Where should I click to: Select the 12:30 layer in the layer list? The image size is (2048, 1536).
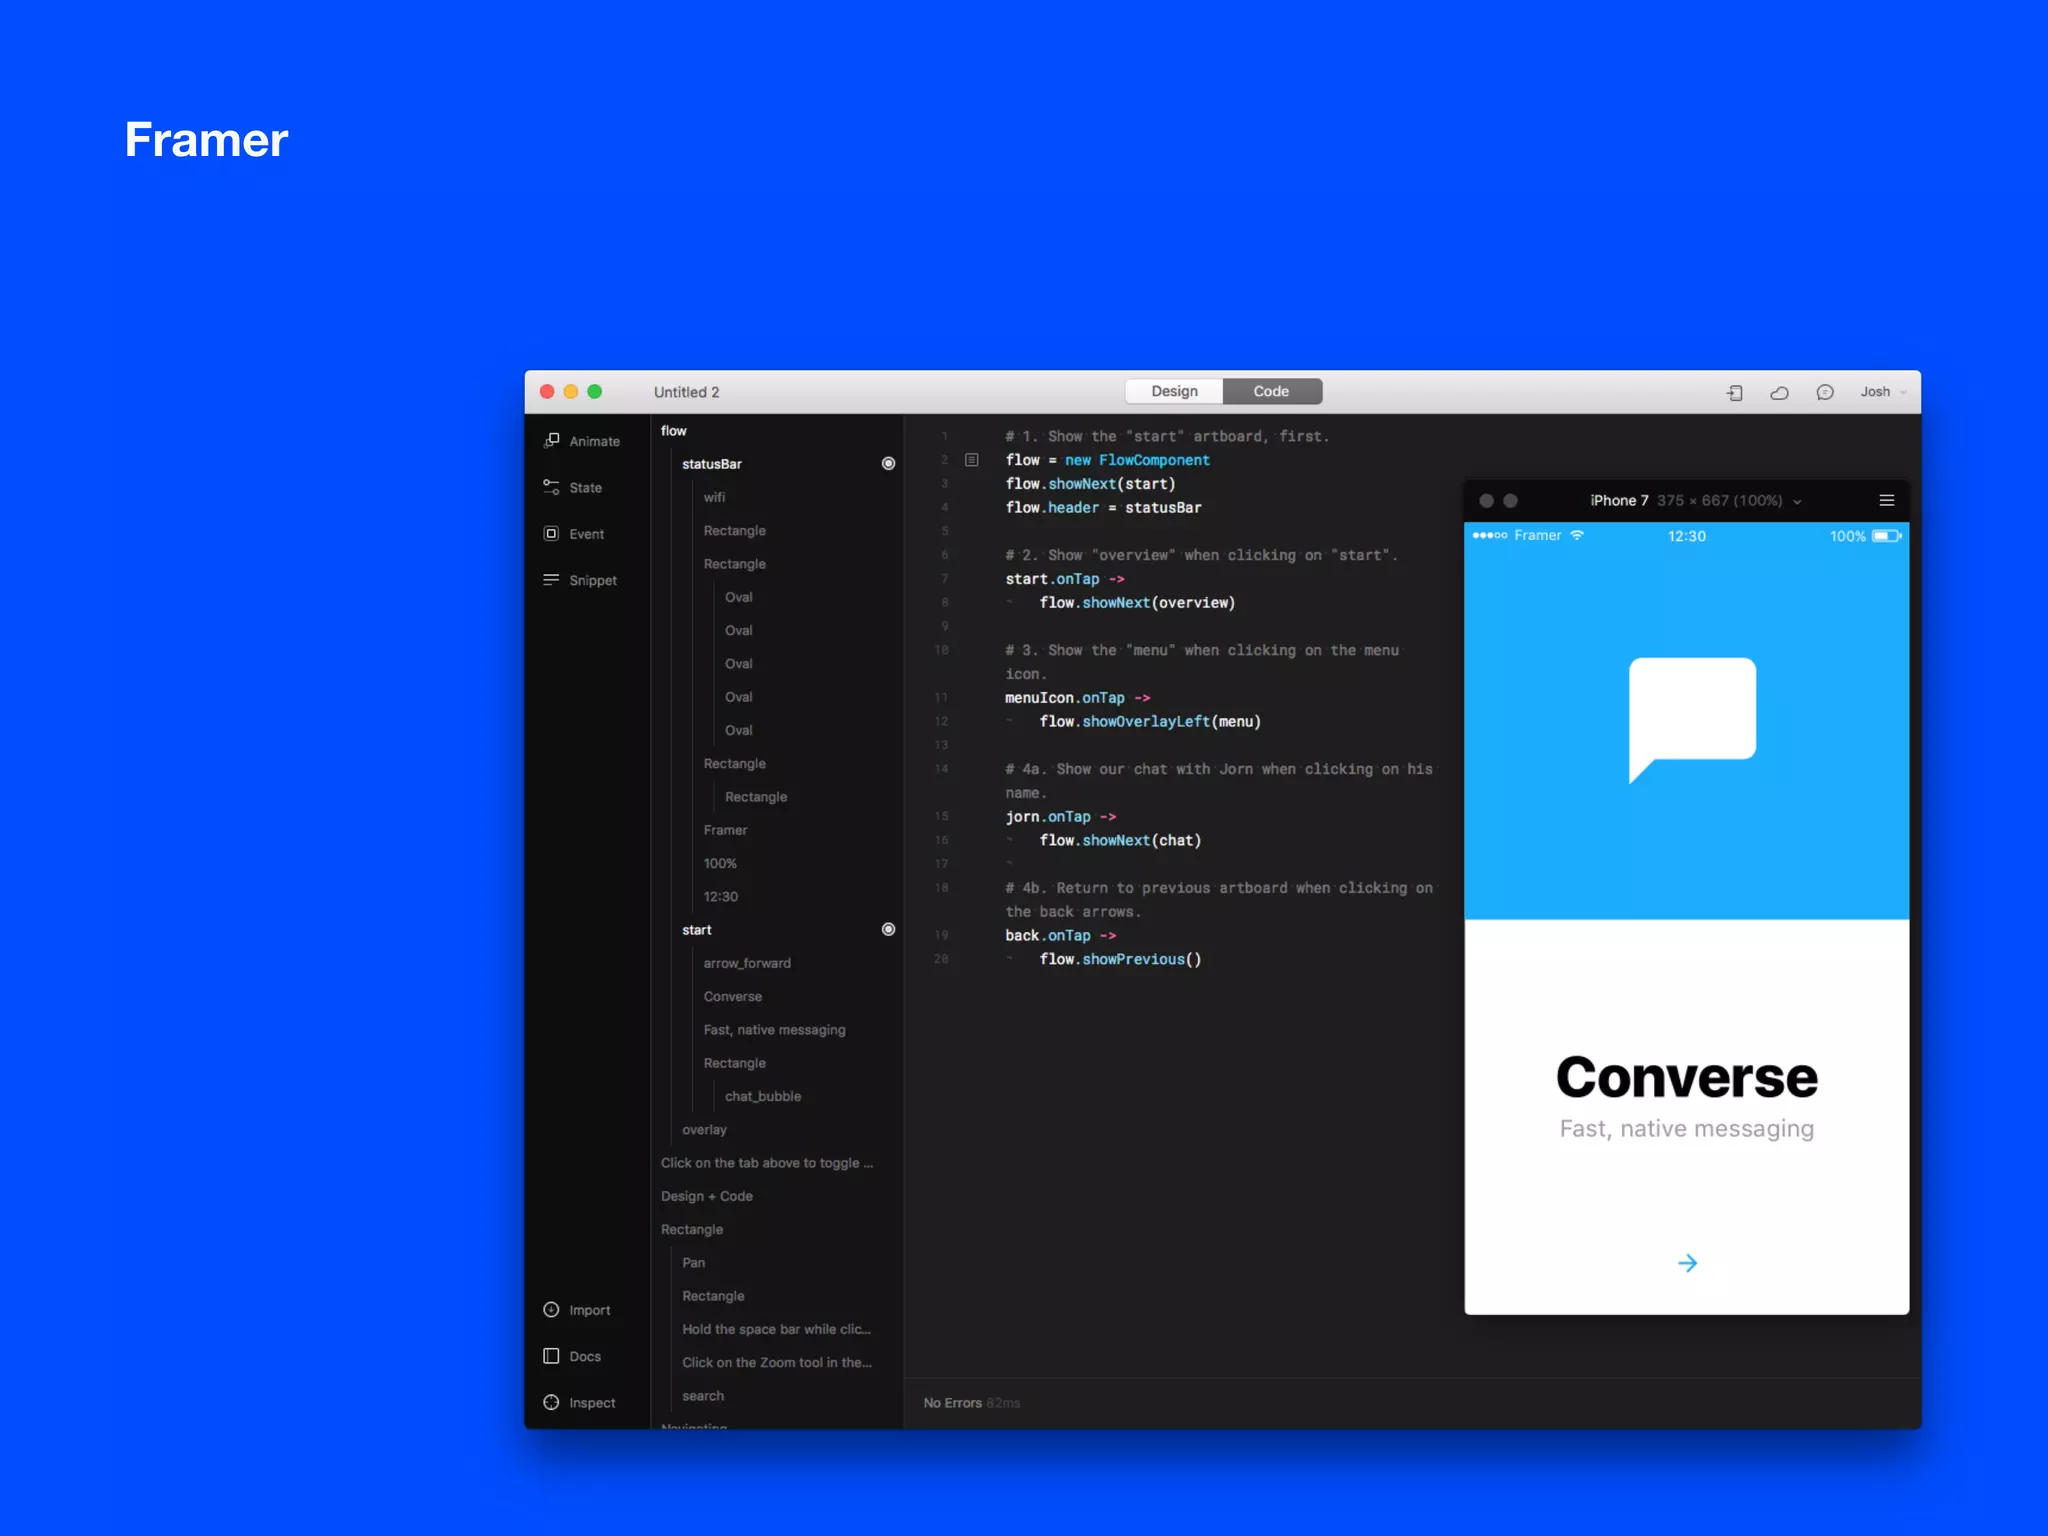click(721, 897)
